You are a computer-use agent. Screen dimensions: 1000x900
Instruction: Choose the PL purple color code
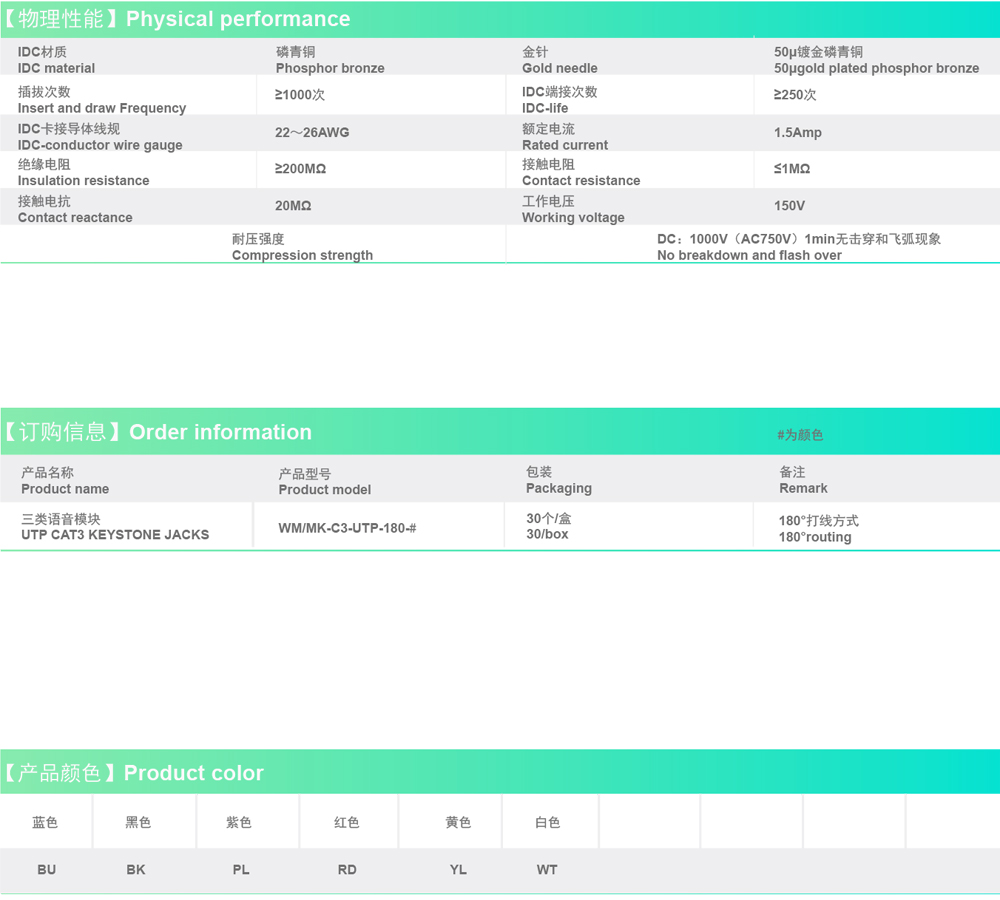241,870
